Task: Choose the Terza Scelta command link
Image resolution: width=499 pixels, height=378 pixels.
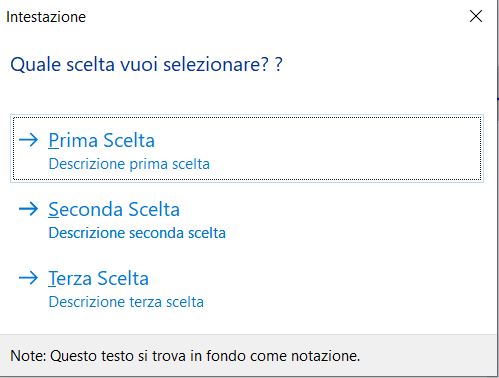Action: point(247,287)
